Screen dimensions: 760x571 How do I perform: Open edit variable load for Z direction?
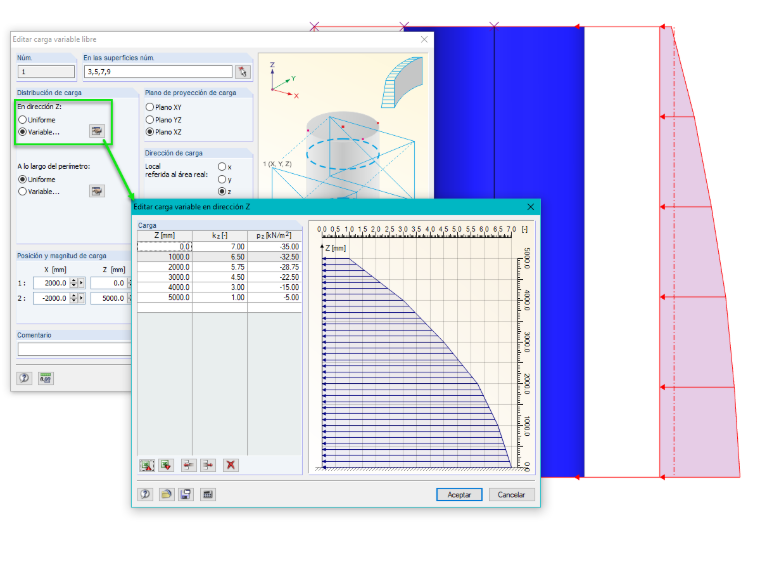97,131
